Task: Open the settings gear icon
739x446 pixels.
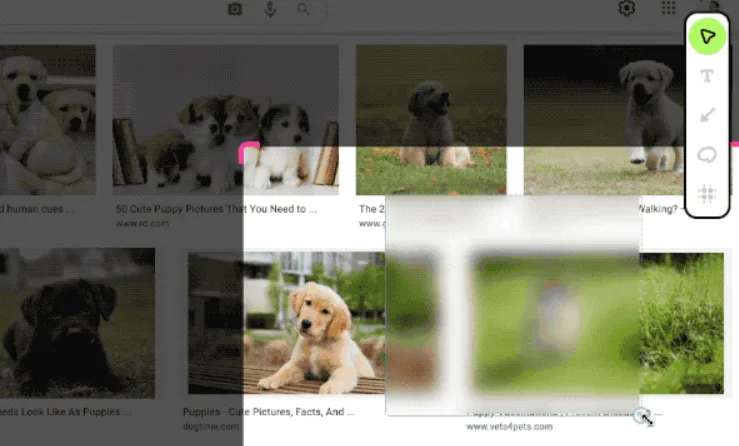Action: click(626, 8)
